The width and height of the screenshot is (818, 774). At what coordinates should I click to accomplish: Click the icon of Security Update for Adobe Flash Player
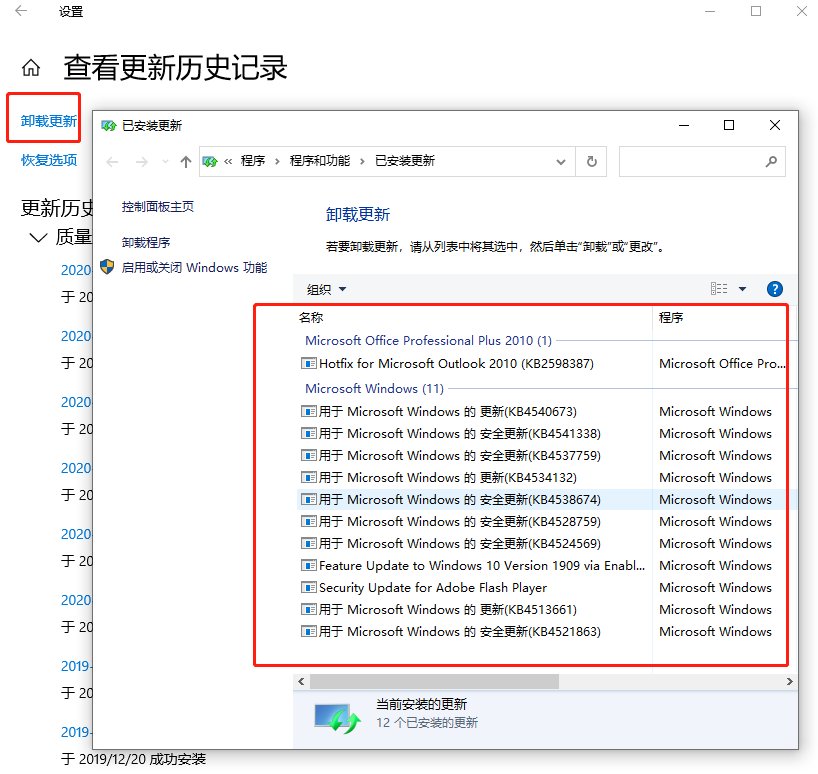(309, 587)
